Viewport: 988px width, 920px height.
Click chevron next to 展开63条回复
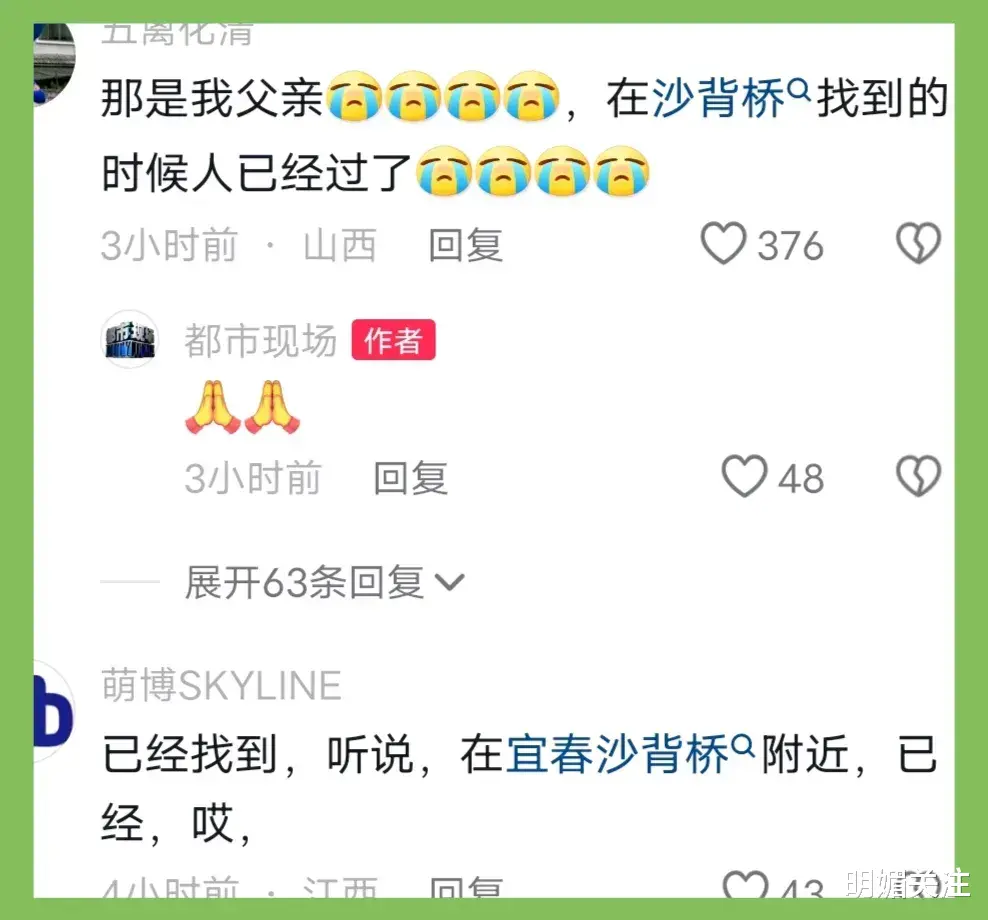(451, 582)
